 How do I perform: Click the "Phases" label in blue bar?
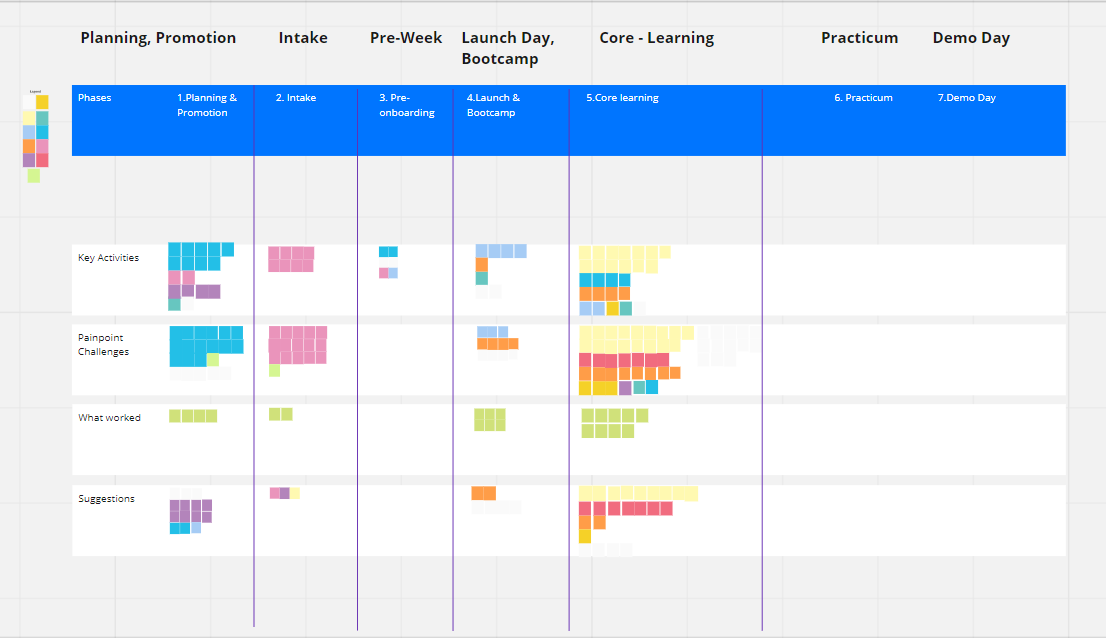click(95, 98)
